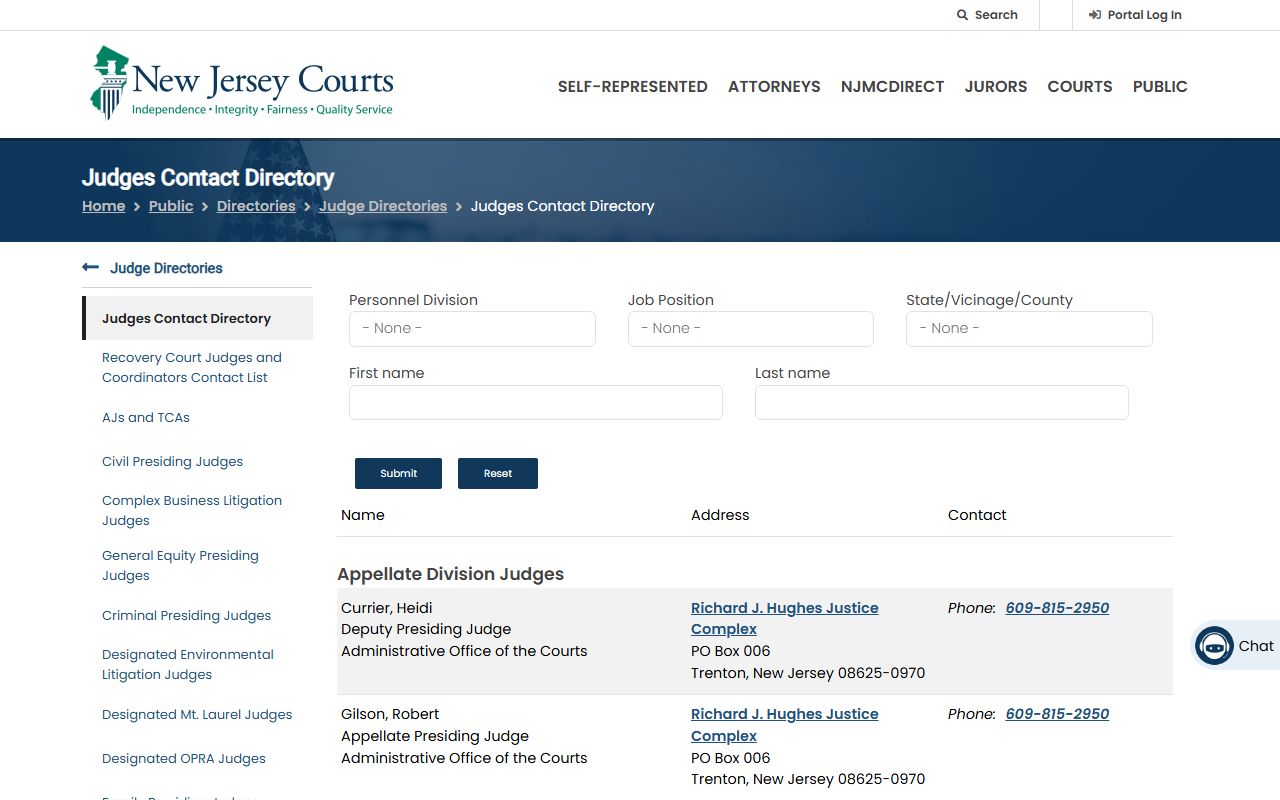The width and height of the screenshot is (1280, 800).
Task: Open the Courts menu
Action: pyautogui.click(x=1080, y=87)
